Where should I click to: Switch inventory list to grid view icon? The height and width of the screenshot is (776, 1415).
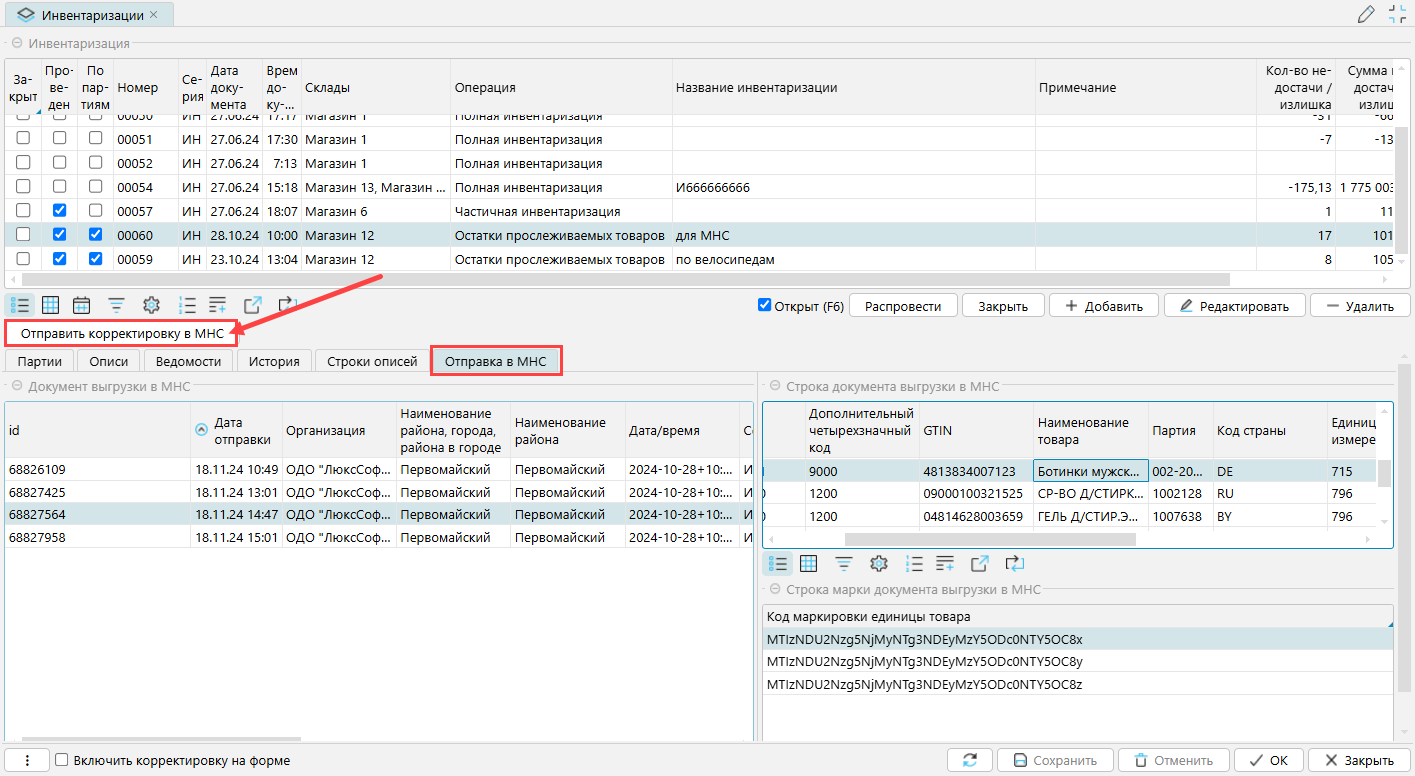point(51,305)
